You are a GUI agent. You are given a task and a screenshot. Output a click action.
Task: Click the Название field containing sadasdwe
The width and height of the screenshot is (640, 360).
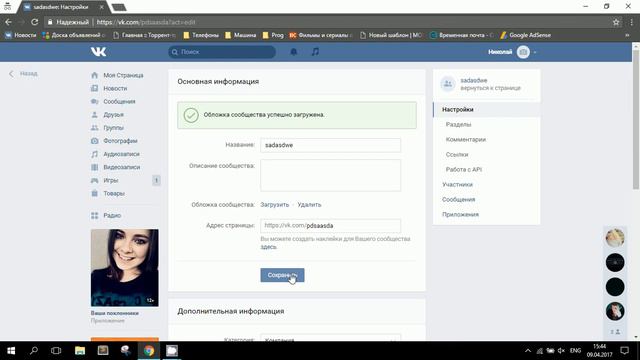pos(331,145)
